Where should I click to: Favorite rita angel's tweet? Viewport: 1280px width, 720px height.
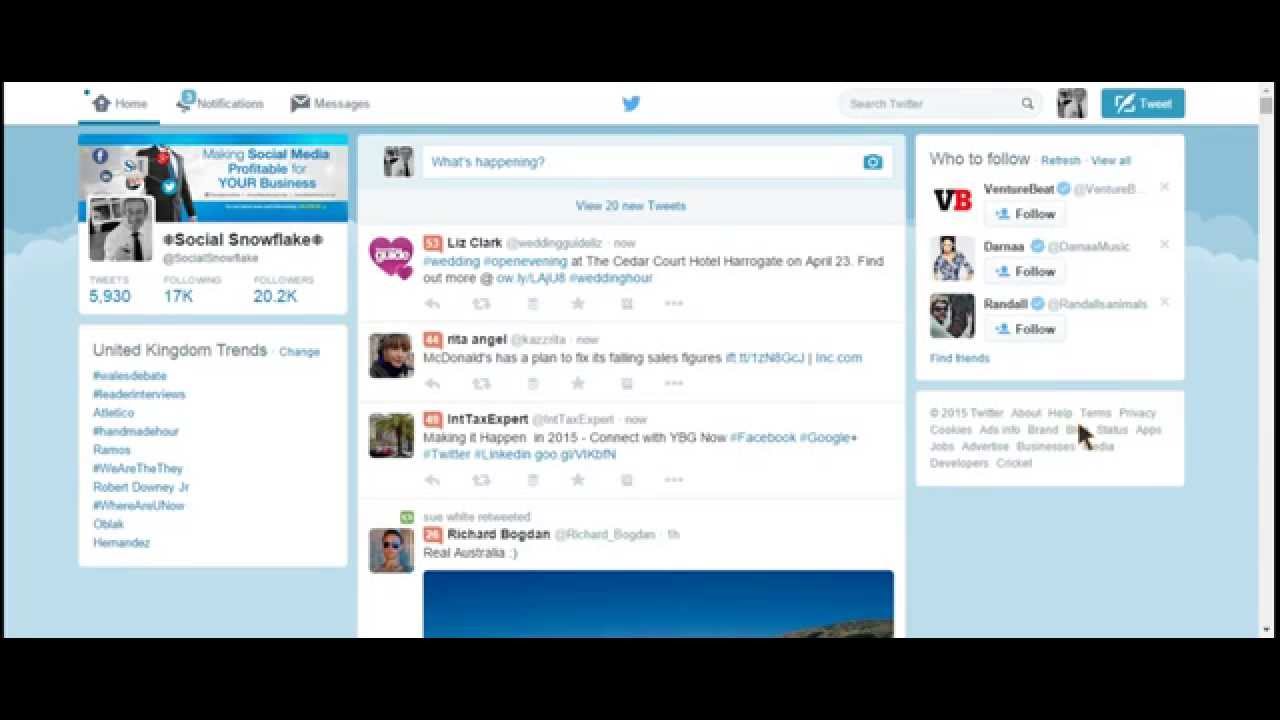tap(577, 383)
